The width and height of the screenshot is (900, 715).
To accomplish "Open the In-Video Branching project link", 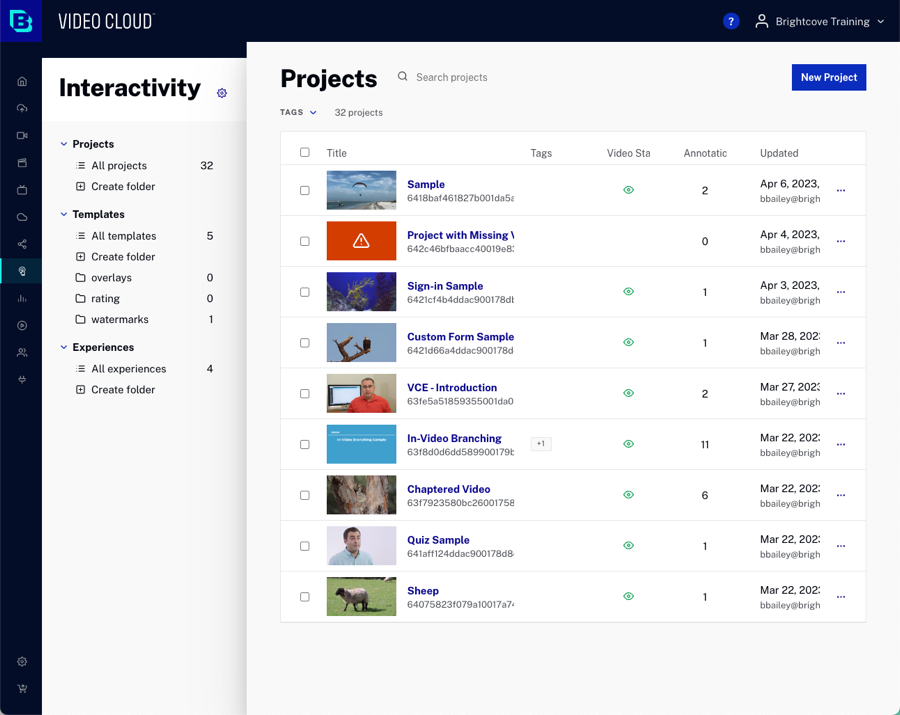I will (454, 438).
